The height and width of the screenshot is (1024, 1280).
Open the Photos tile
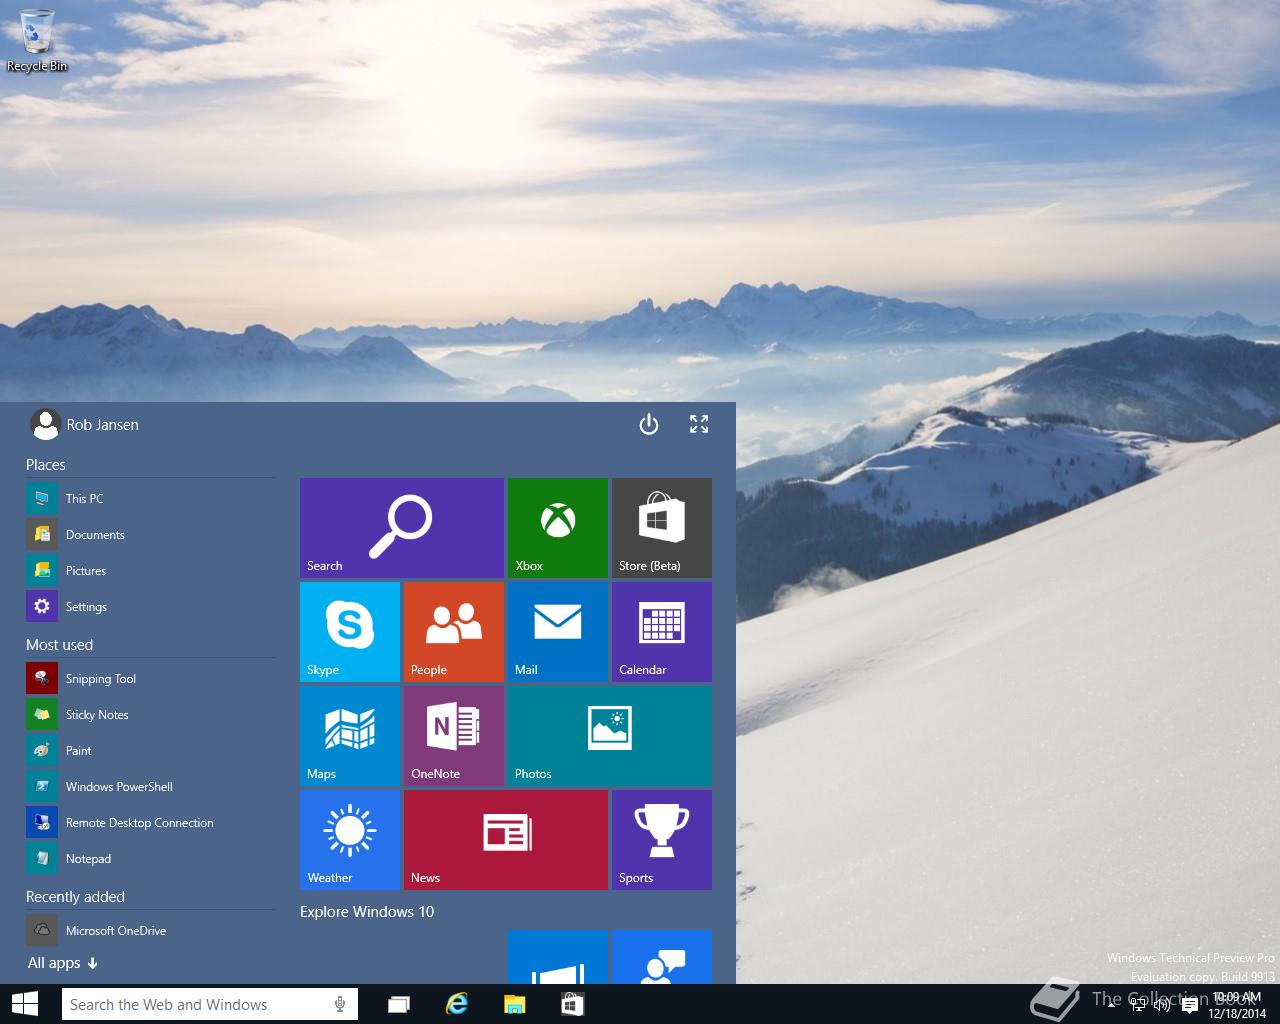pyautogui.click(x=610, y=736)
